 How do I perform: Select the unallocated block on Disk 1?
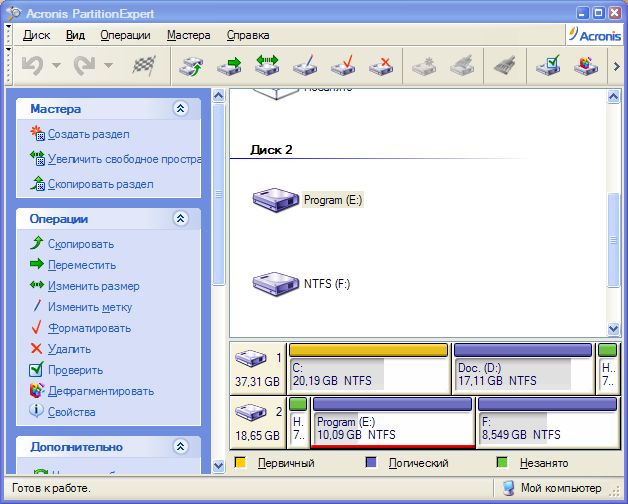click(x=608, y=369)
